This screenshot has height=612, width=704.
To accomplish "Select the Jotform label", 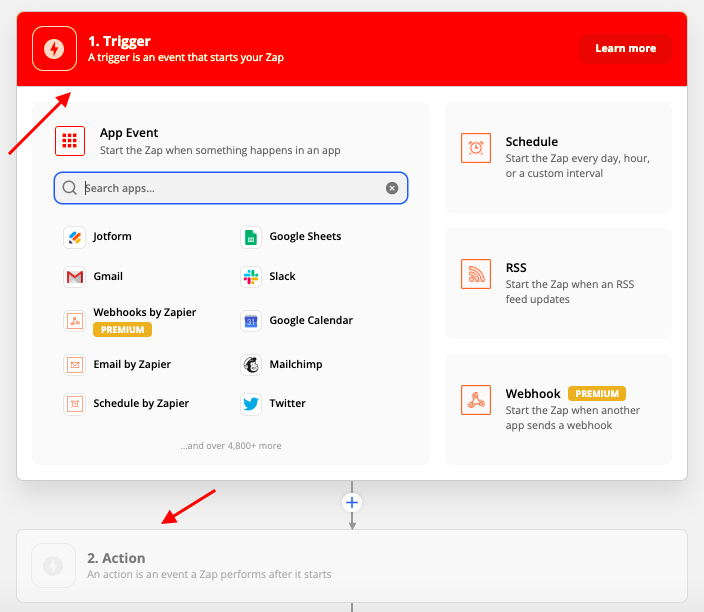I will point(112,236).
